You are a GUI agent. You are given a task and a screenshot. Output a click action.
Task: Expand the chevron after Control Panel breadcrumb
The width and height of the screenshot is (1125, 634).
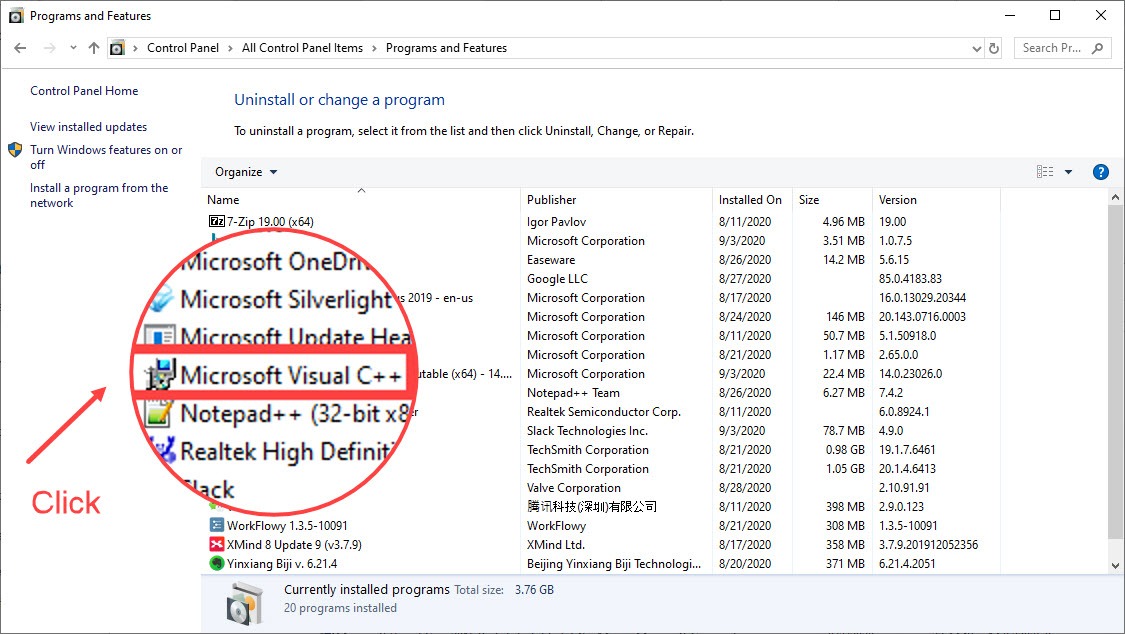tap(230, 48)
